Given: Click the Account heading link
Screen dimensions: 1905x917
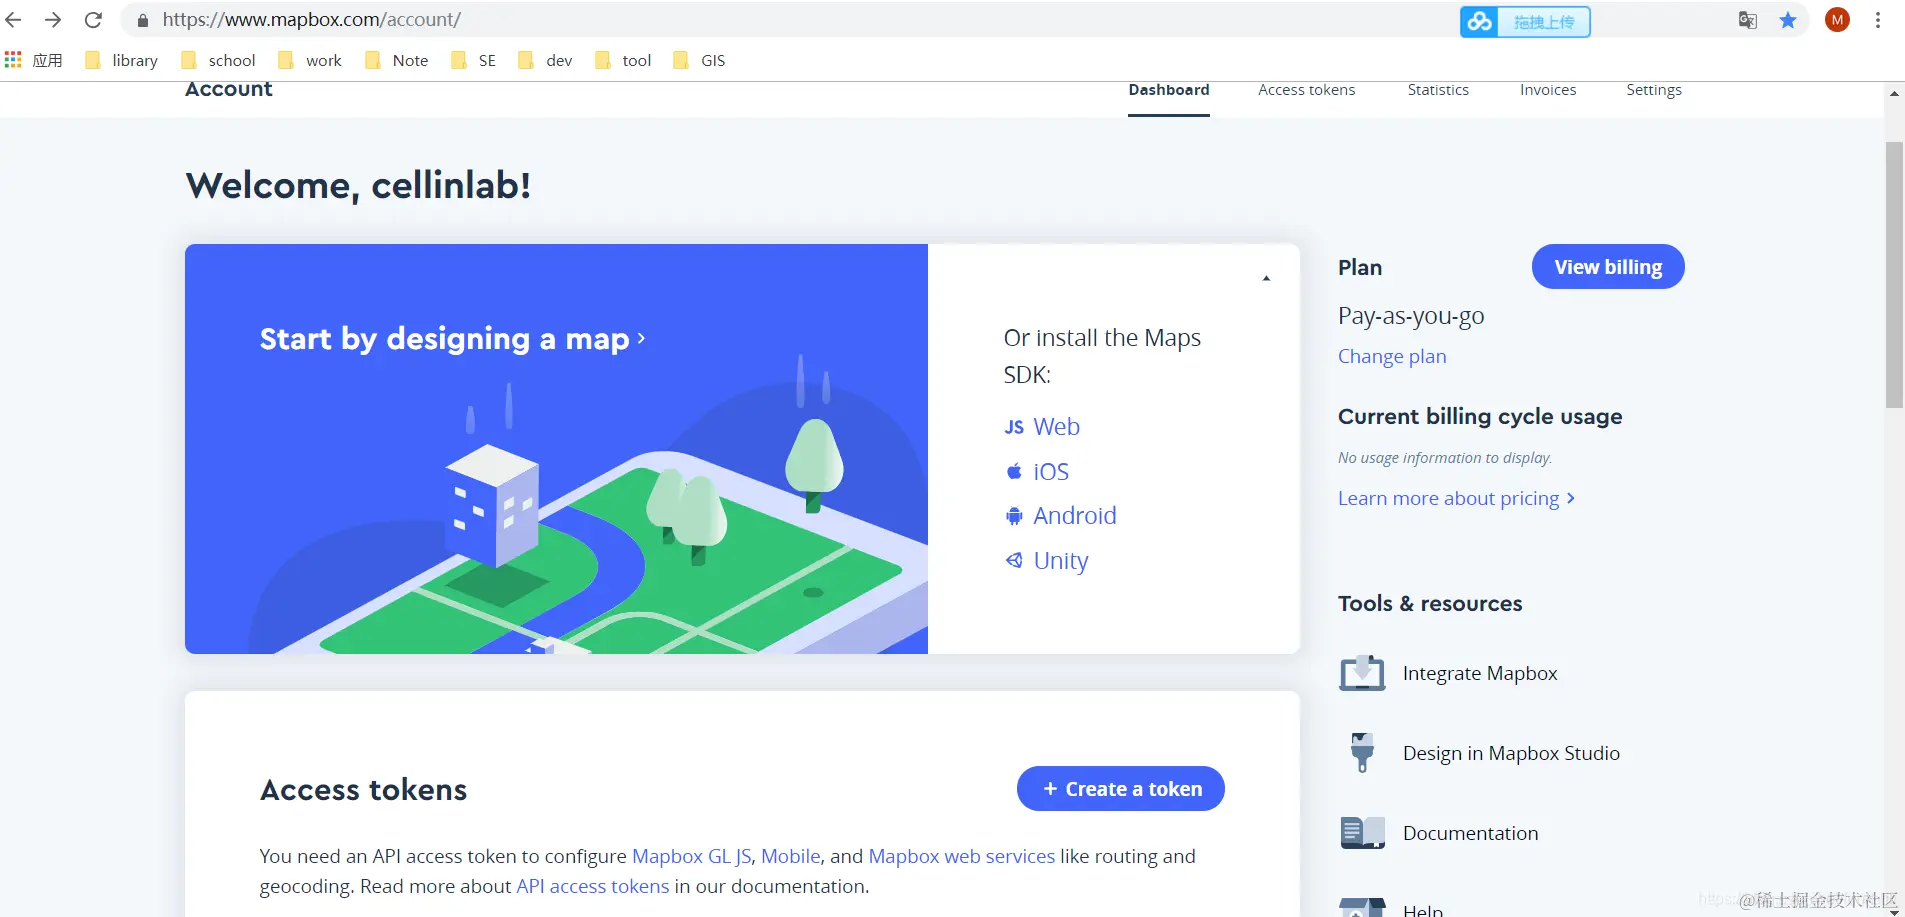Looking at the screenshot, I should point(229,90).
